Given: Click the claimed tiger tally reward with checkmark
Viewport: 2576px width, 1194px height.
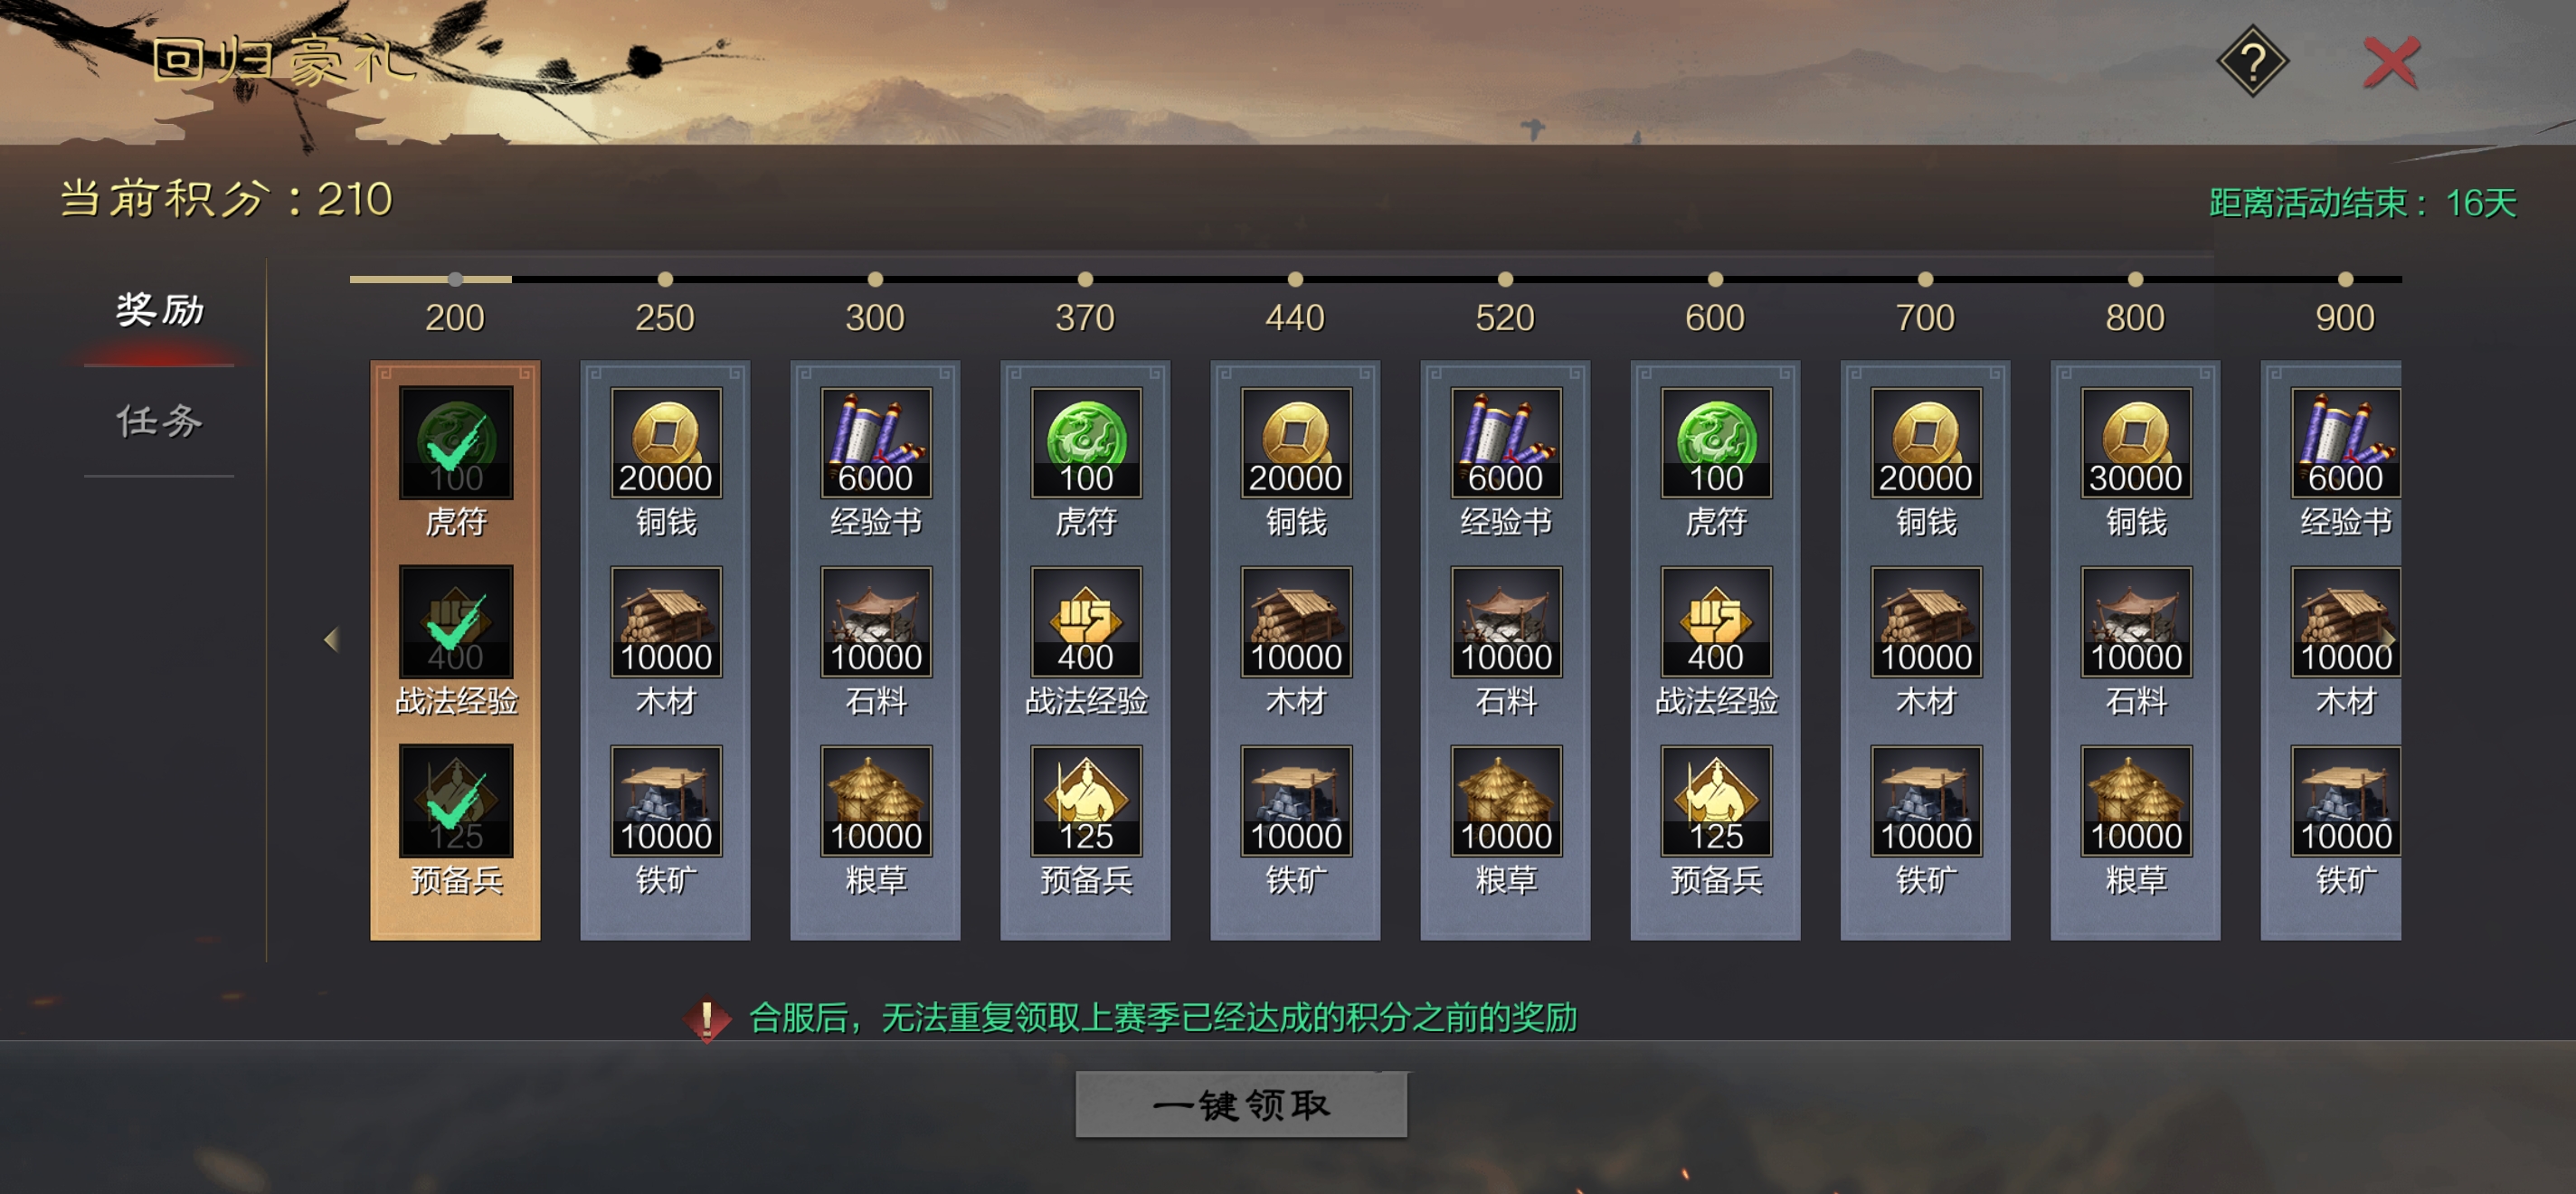Looking at the screenshot, I should point(456,443).
